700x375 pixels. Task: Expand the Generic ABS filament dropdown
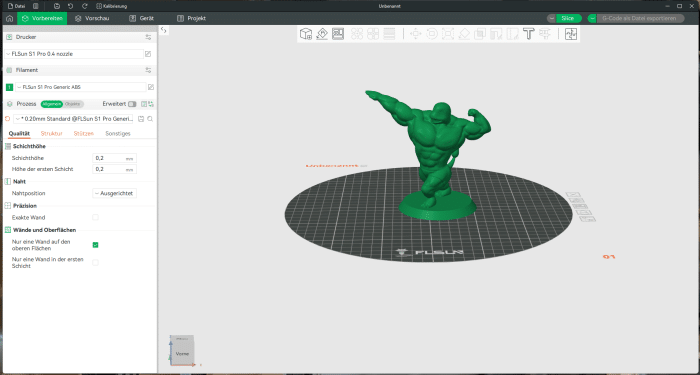point(81,87)
